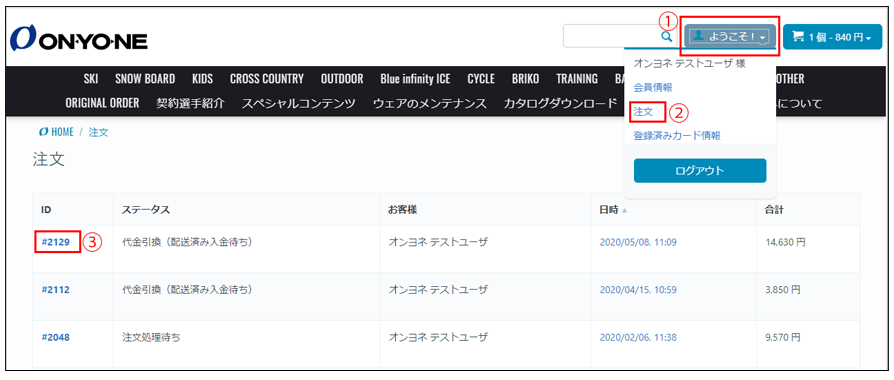The height and width of the screenshot is (380, 894).
Task: Open order #2112
Action: click(x=55, y=290)
